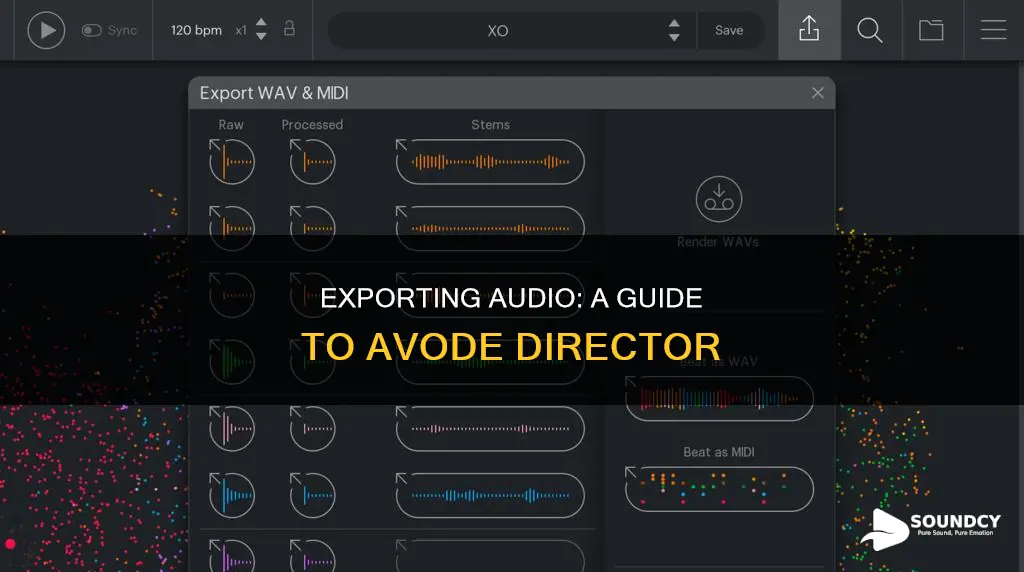Viewport: 1024px width, 572px height.
Task: Decrease tempo multiplier with the down arrow
Action: (261, 37)
